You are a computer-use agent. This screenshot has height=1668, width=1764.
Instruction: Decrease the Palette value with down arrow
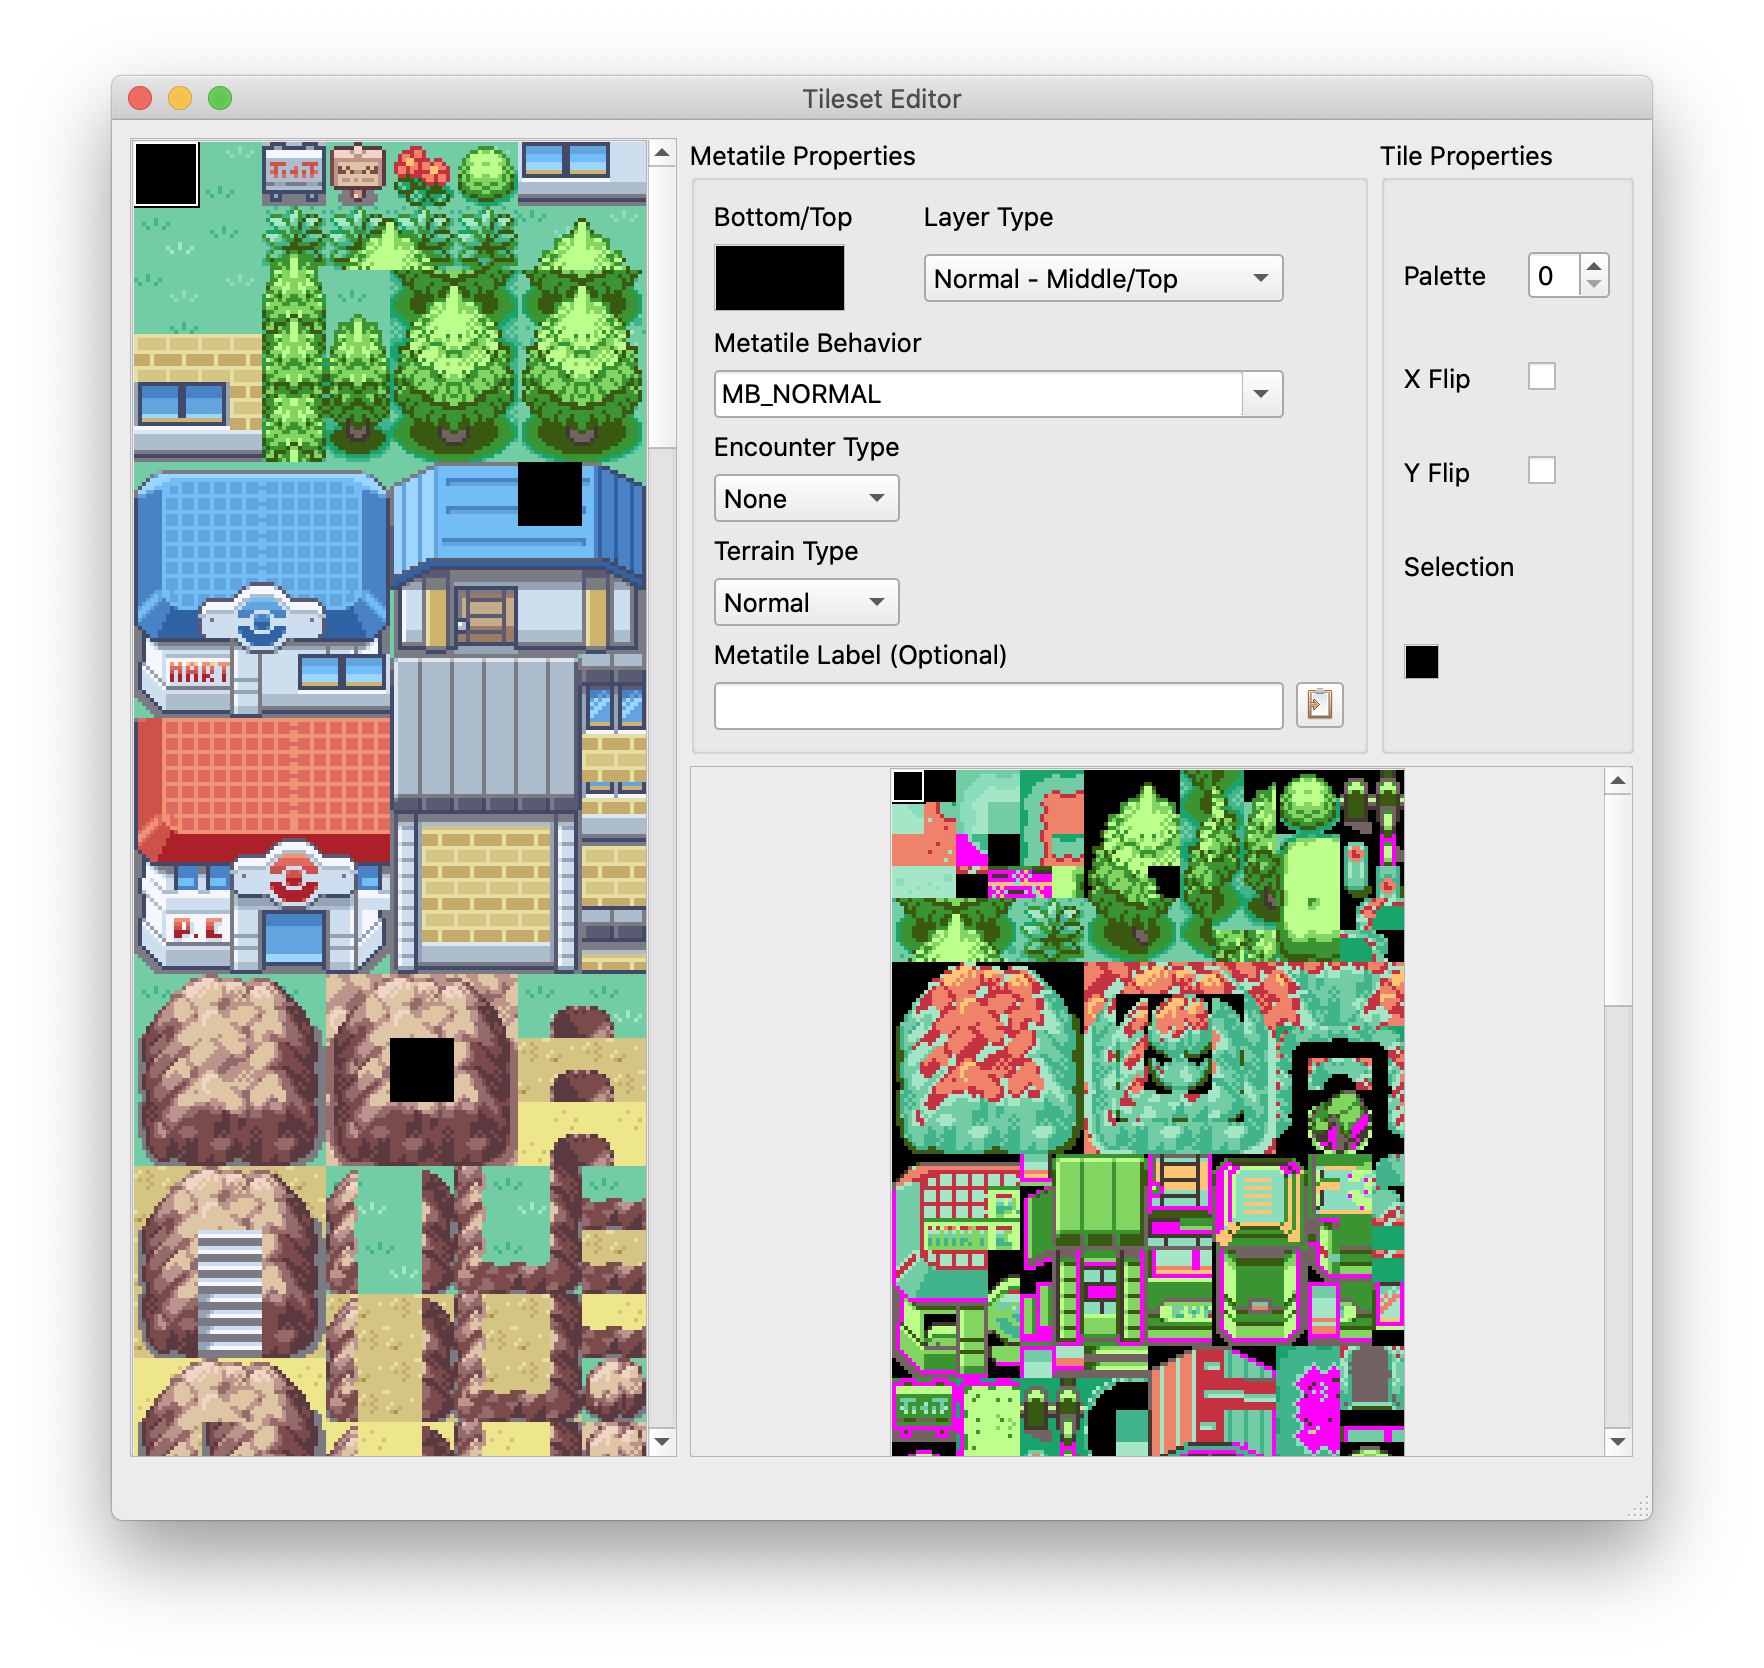pyautogui.click(x=1594, y=286)
